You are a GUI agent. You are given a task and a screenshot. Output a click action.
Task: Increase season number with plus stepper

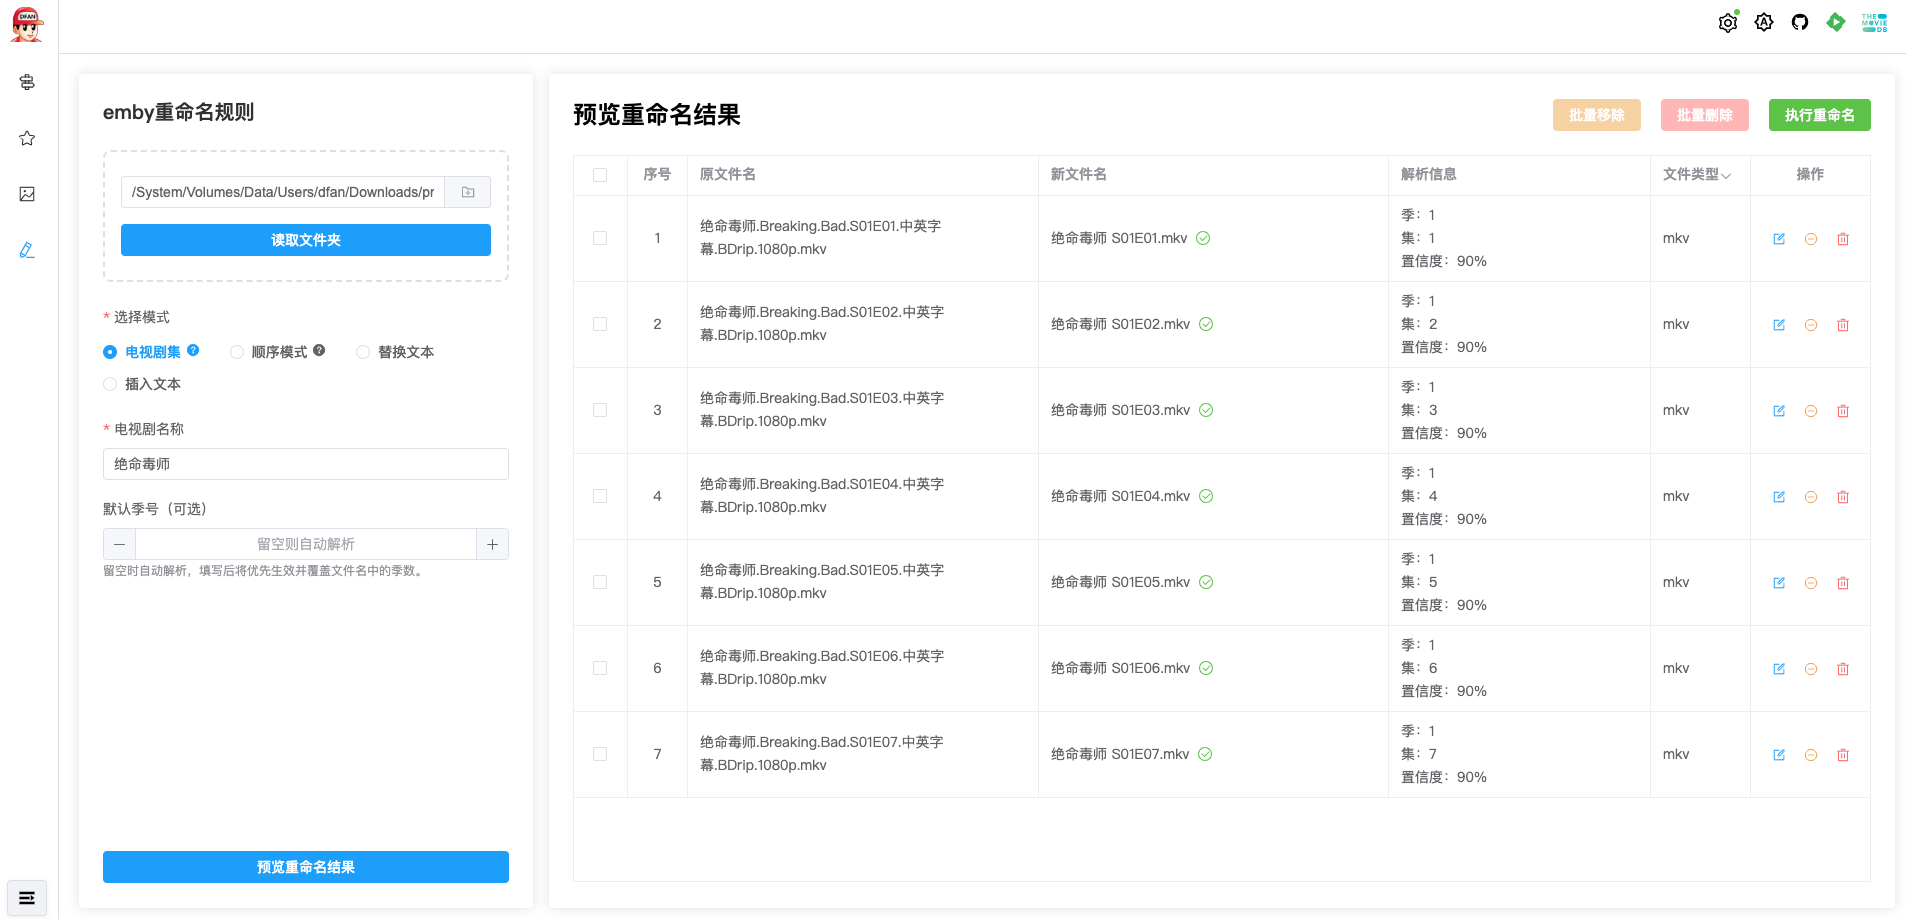click(492, 544)
